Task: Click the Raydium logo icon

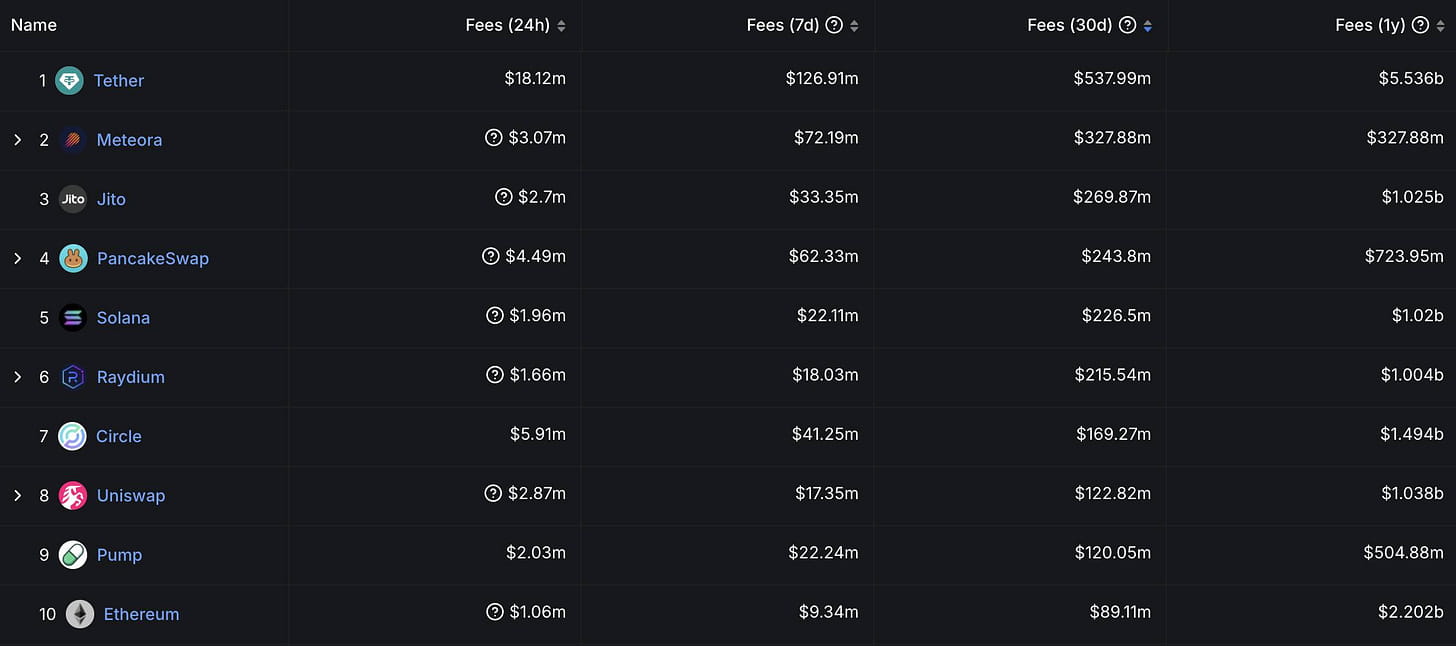Action: tap(73, 377)
